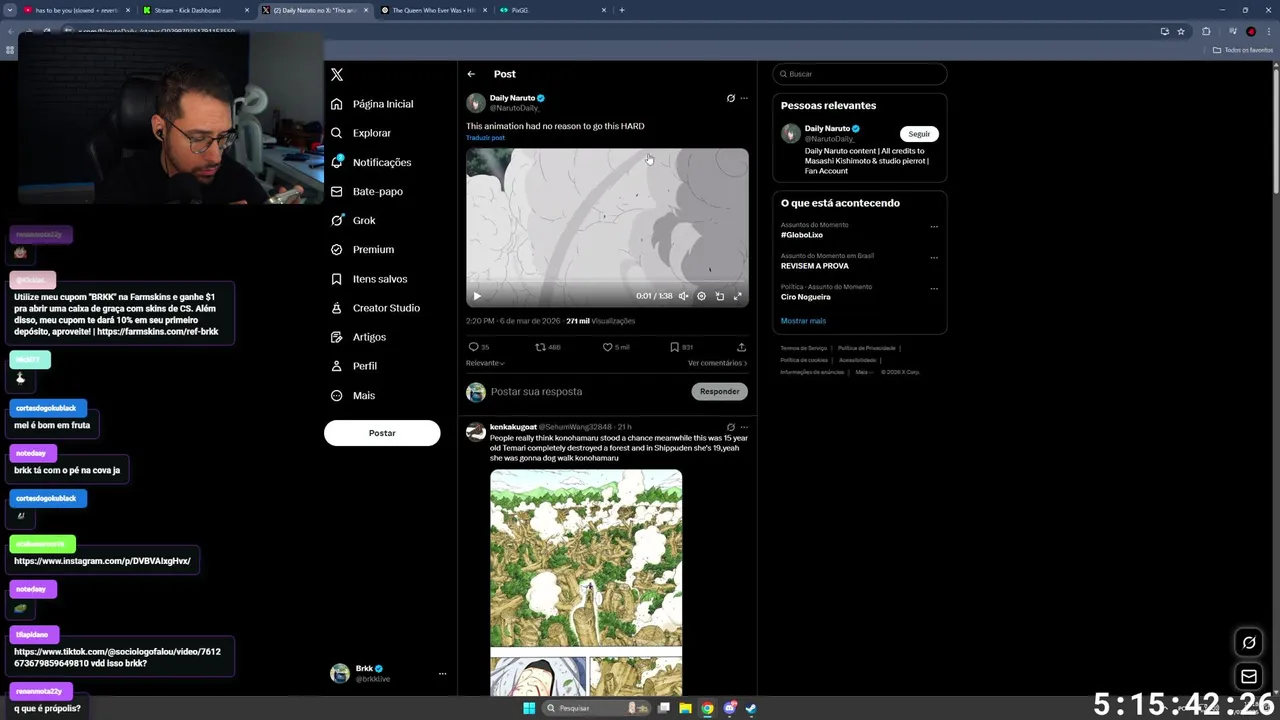This screenshot has height=720, width=1280.
Task: Open Brkk account menu dots
Action: tap(442, 674)
